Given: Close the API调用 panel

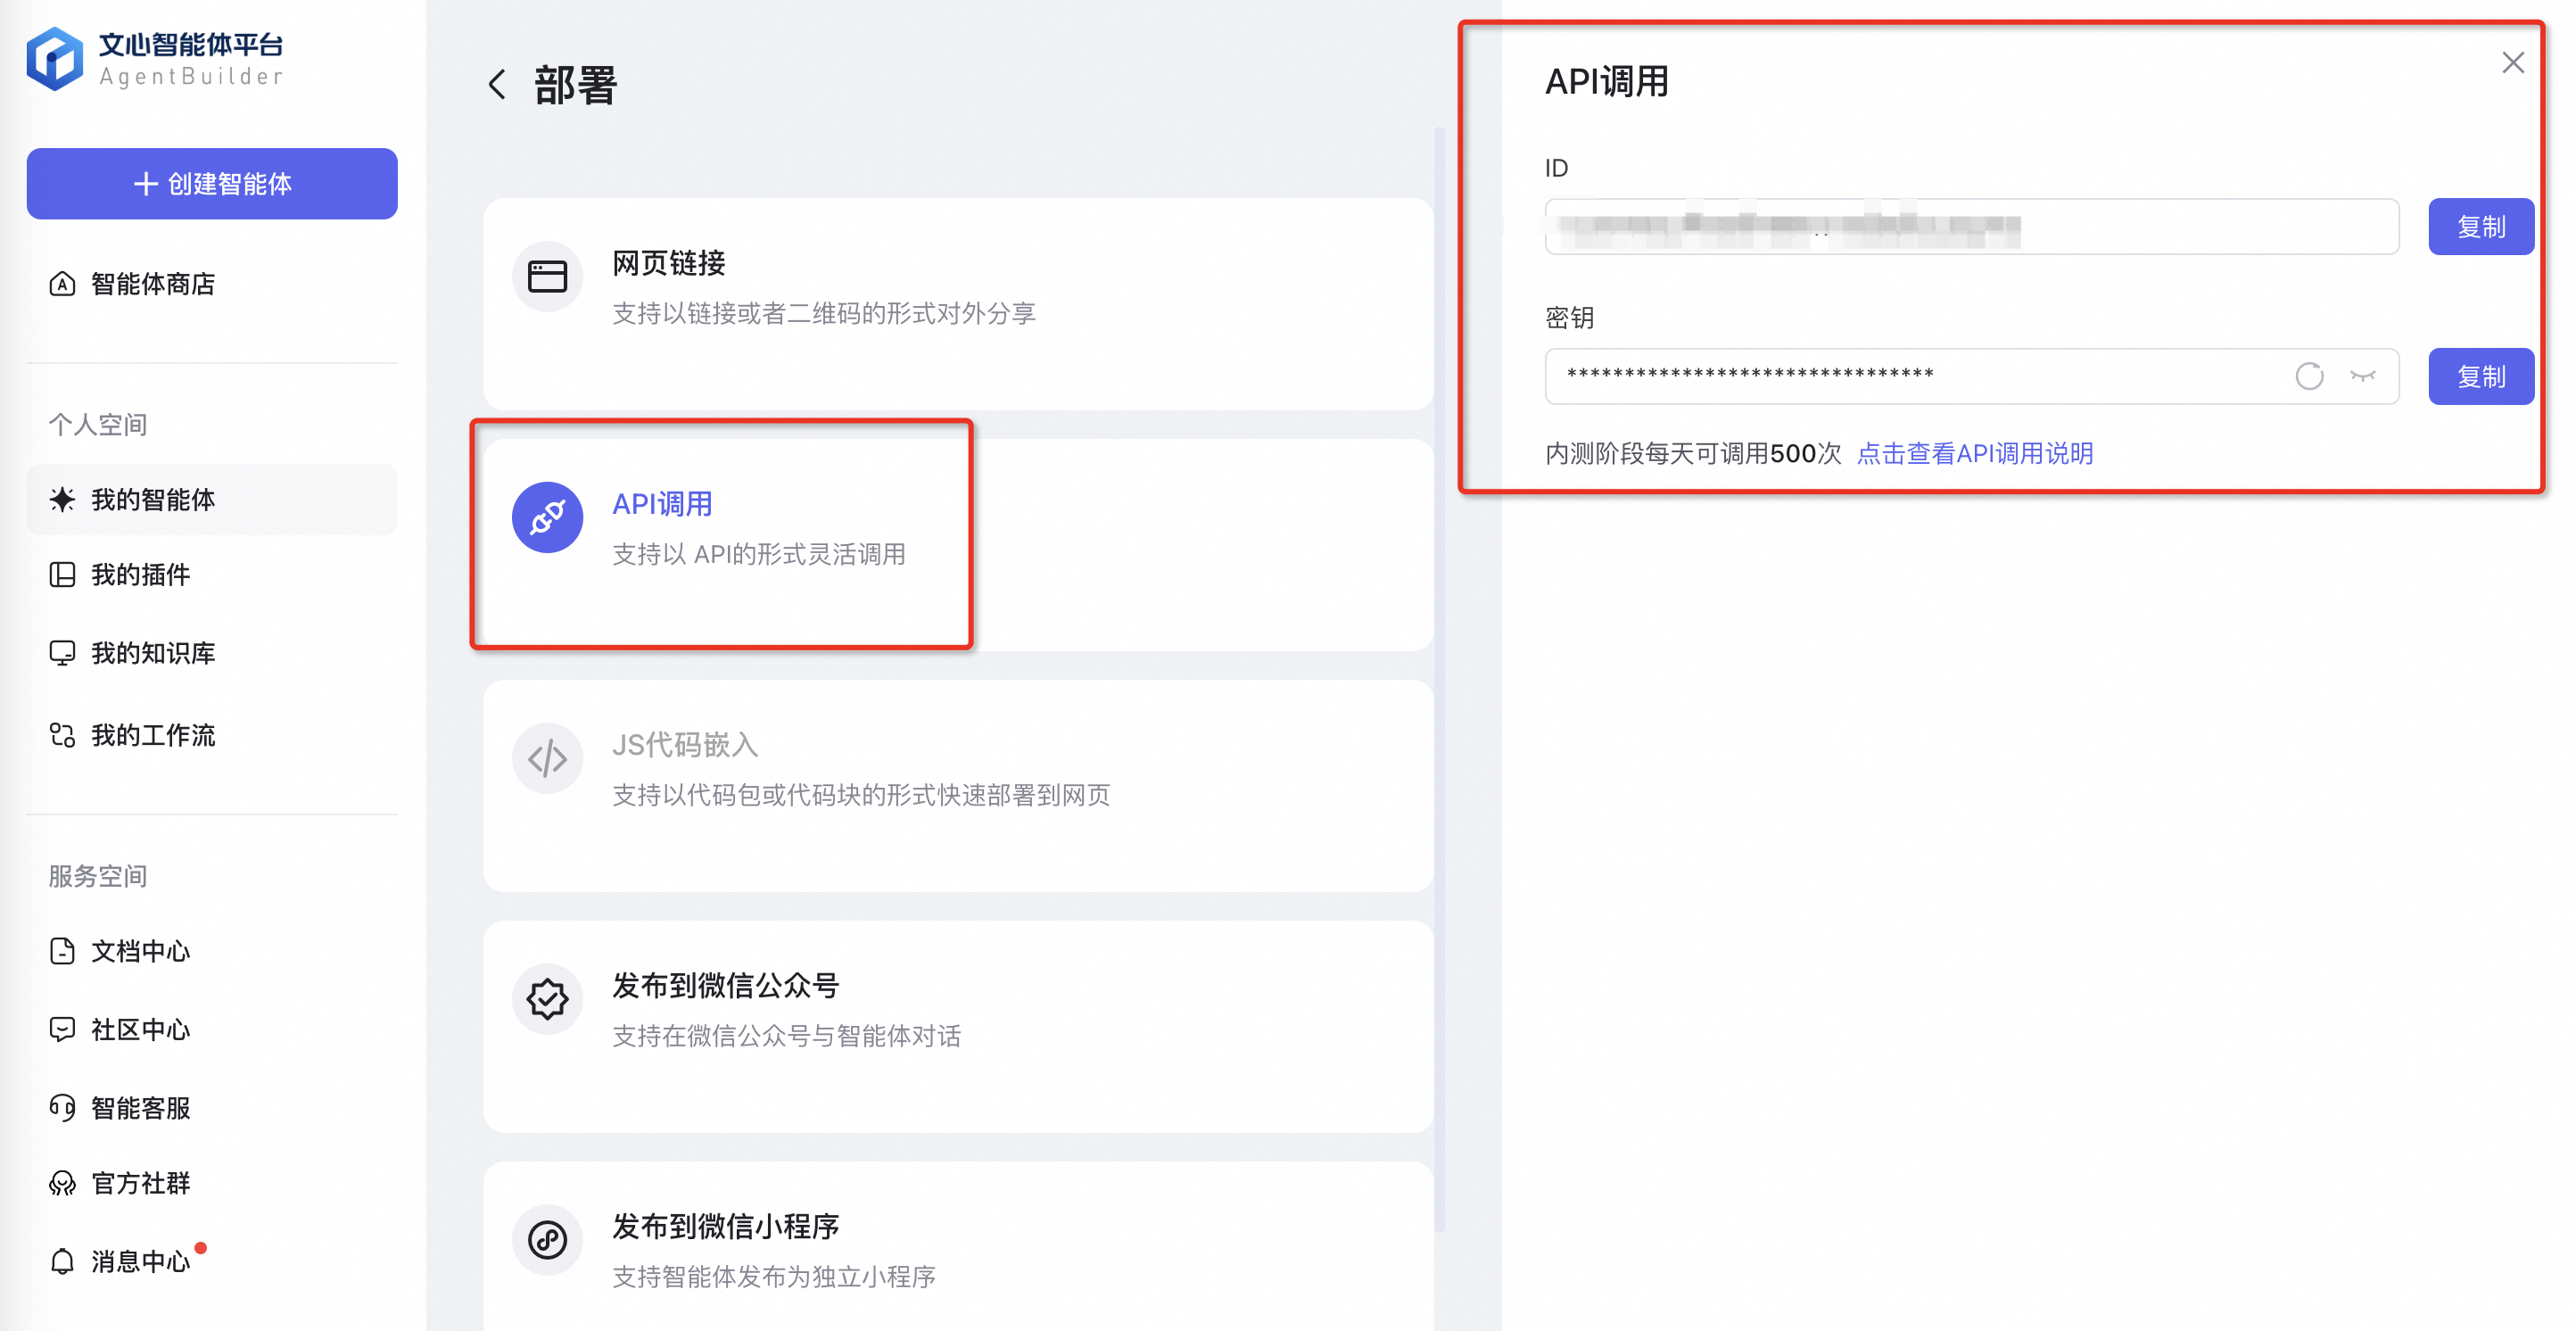Looking at the screenshot, I should (x=2512, y=63).
